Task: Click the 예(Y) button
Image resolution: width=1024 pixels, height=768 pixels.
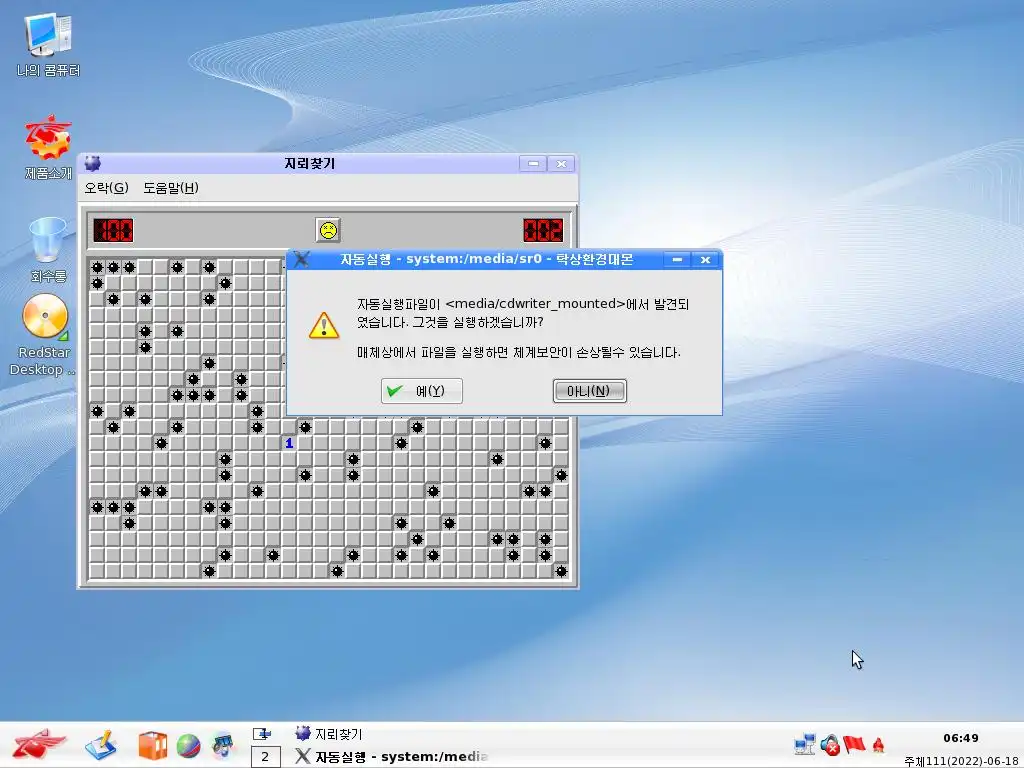Action: (x=422, y=391)
